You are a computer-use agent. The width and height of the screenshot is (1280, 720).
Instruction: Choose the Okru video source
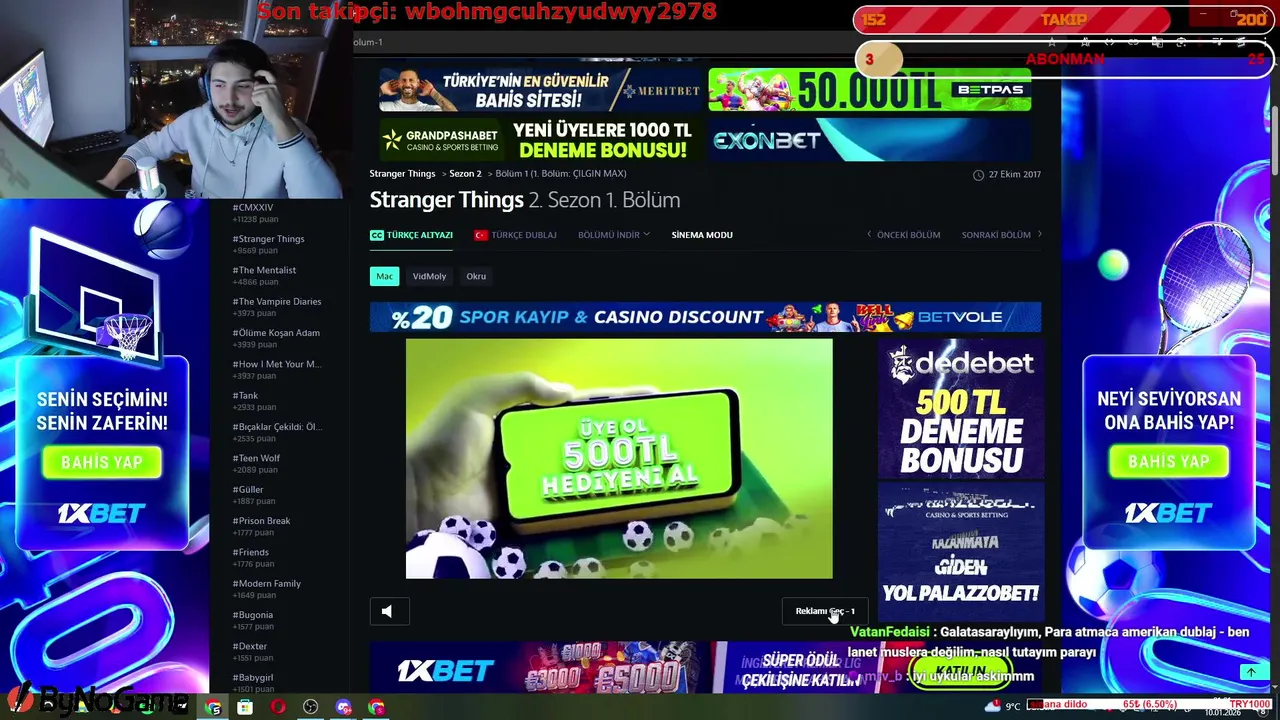tap(476, 276)
